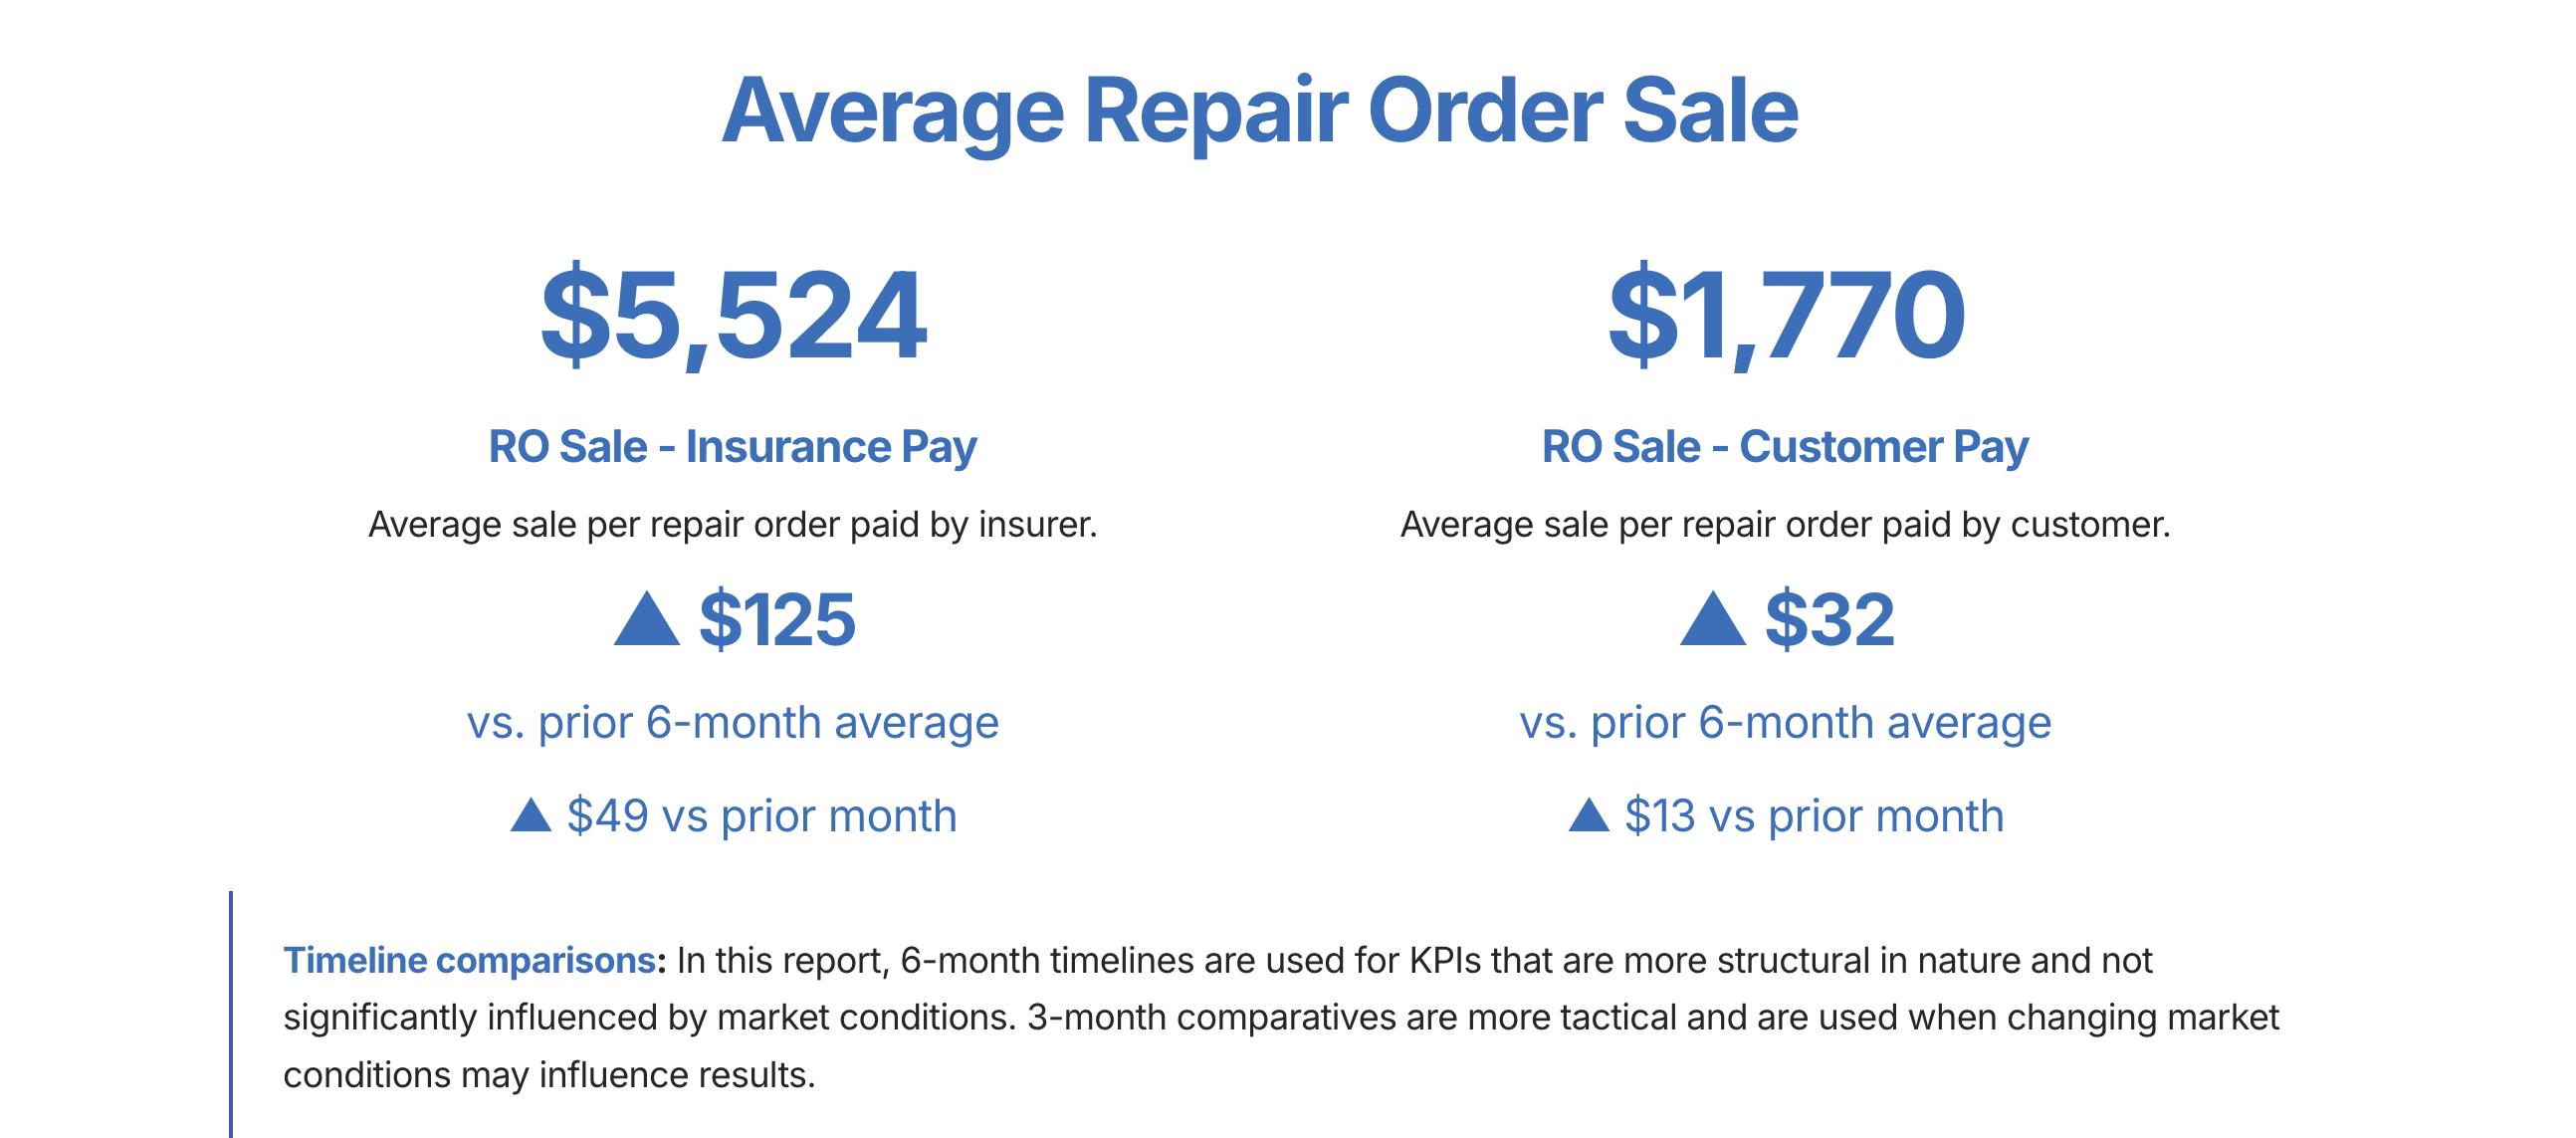Click customer 'vs. prior 6-month average' text
Image resolution: width=2576 pixels, height=1138 pixels.
click(x=1785, y=722)
